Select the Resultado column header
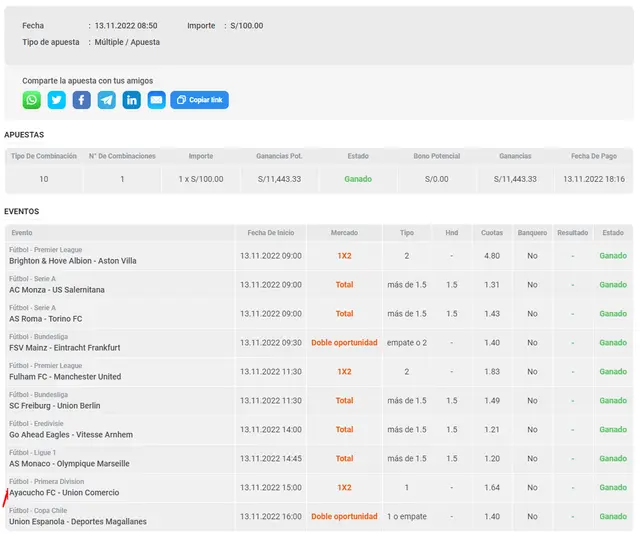Screen dimensions: 640x534 pyautogui.click(x=573, y=233)
